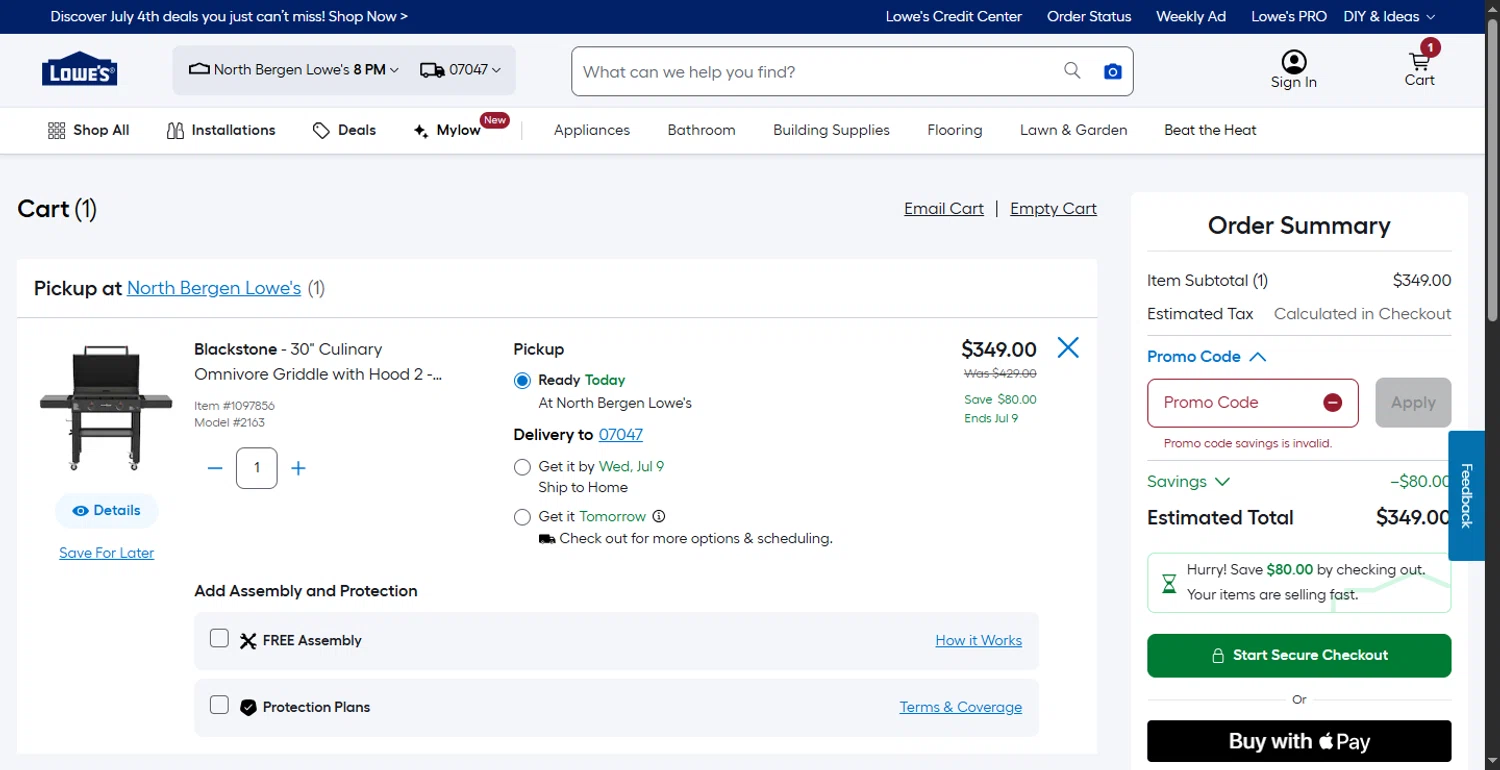The width and height of the screenshot is (1500, 770).
Task: Open Order Status link
Action: point(1089,16)
